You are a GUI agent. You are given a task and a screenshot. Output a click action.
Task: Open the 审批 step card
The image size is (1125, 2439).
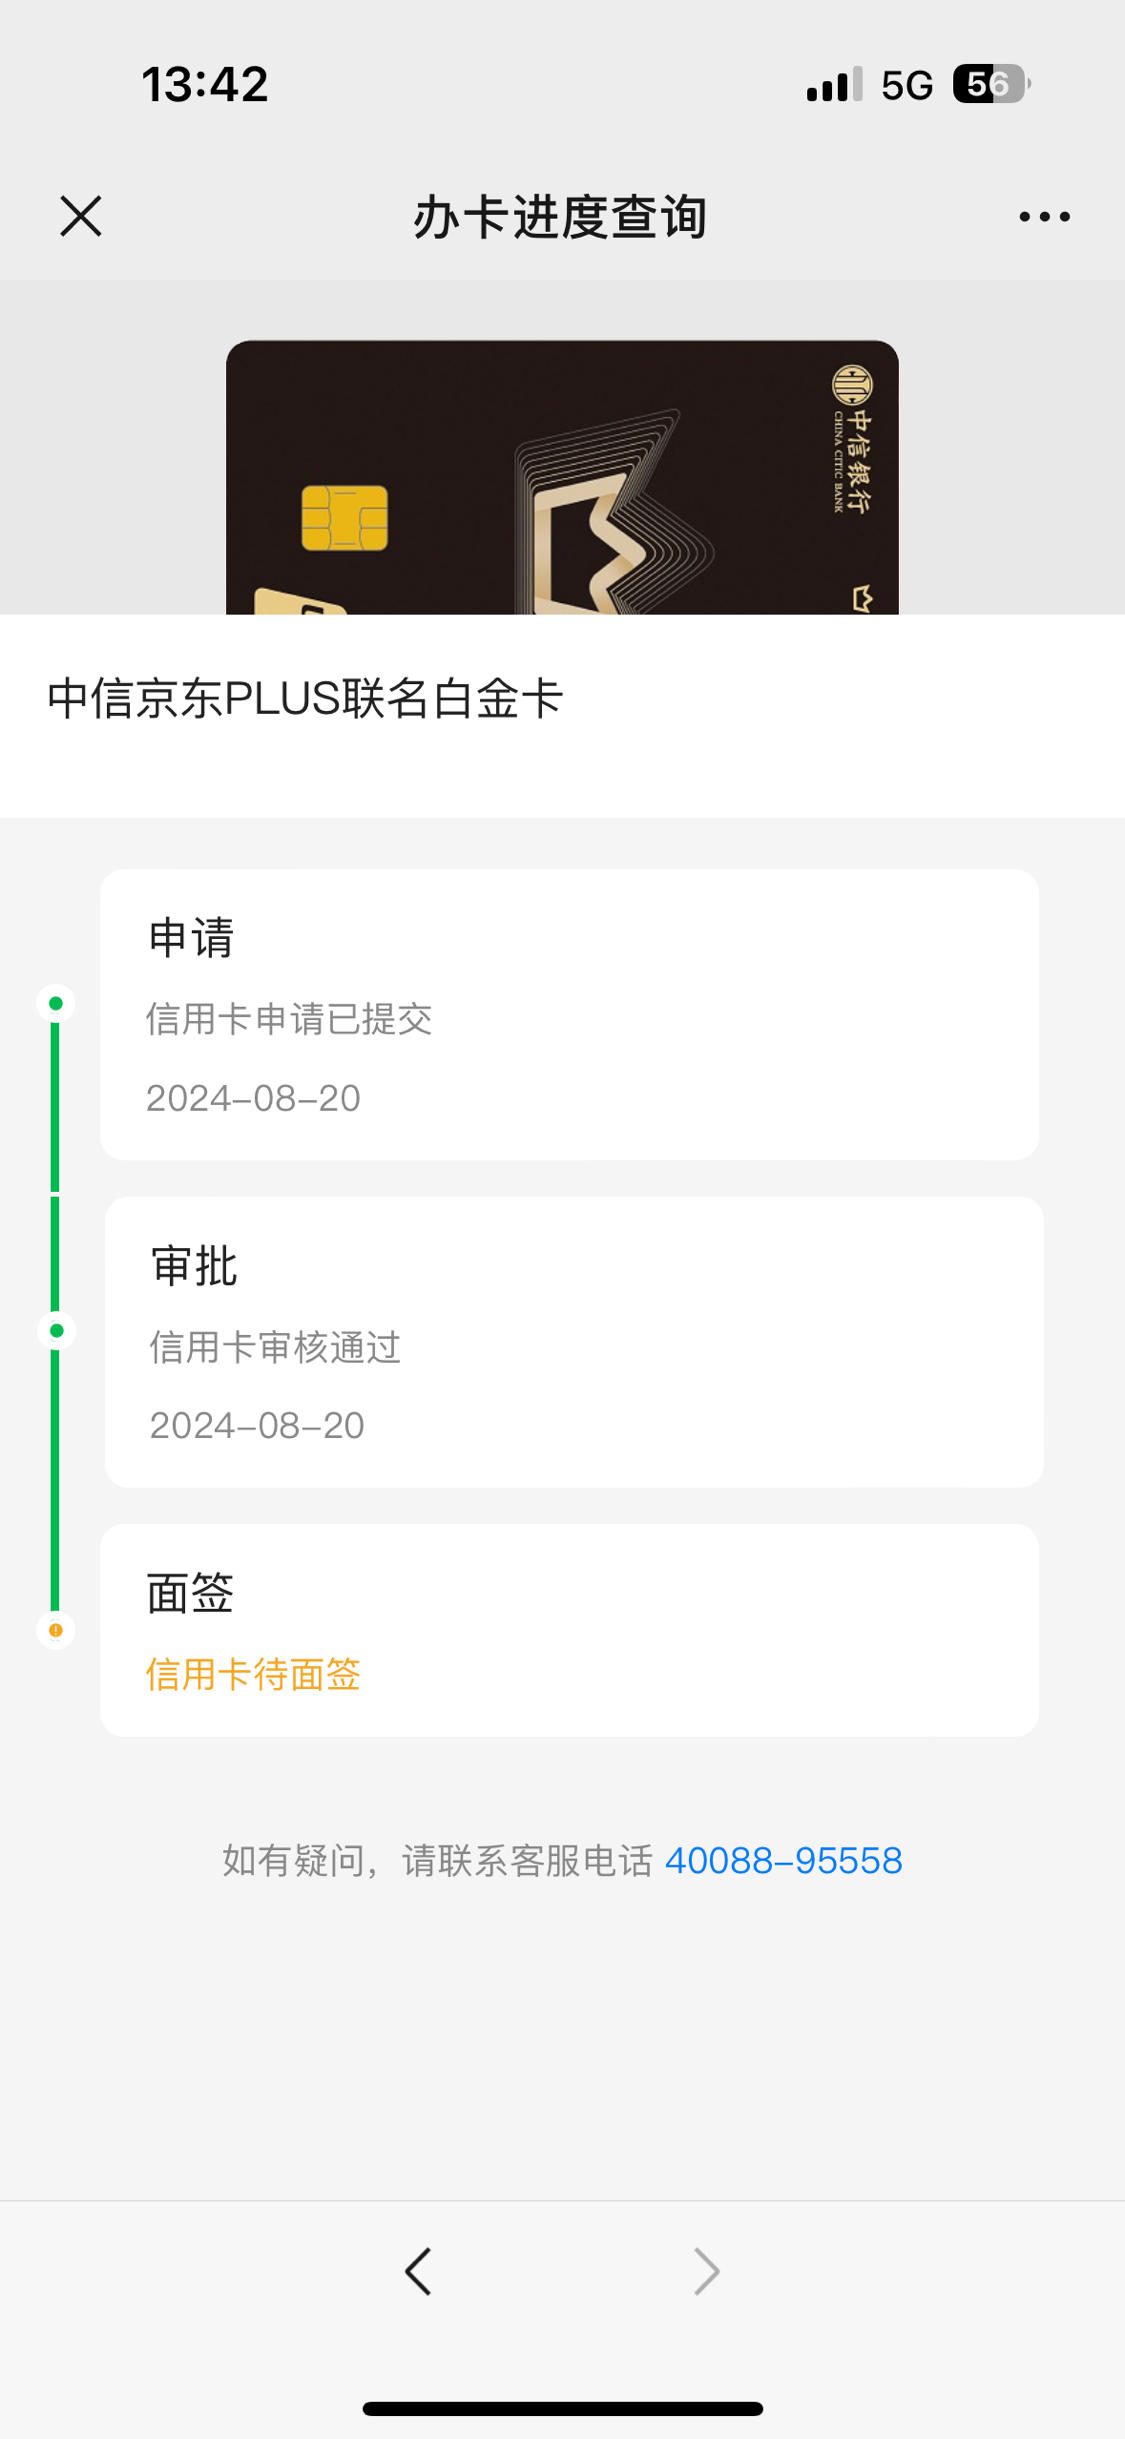[x=574, y=1342]
